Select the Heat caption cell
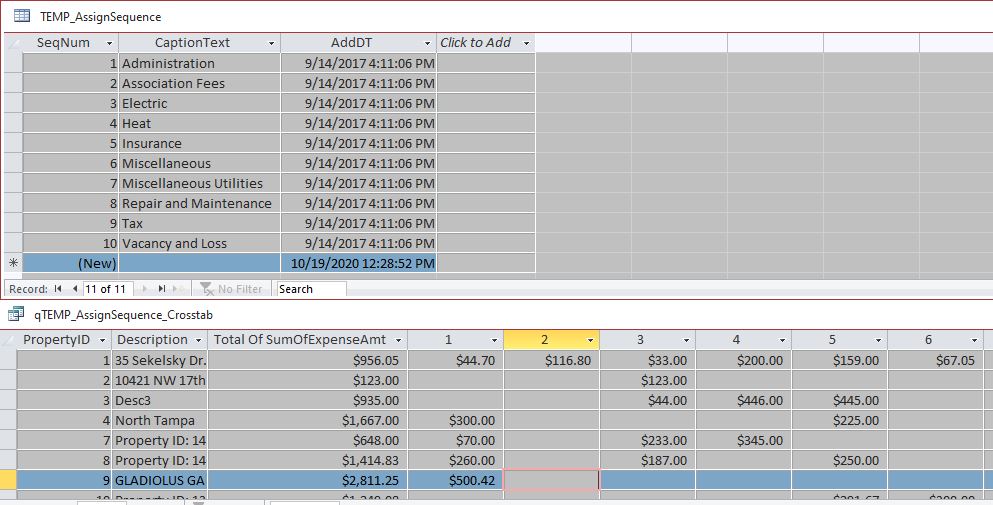Image resolution: width=993 pixels, height=505 pixels. coord(199,123)
